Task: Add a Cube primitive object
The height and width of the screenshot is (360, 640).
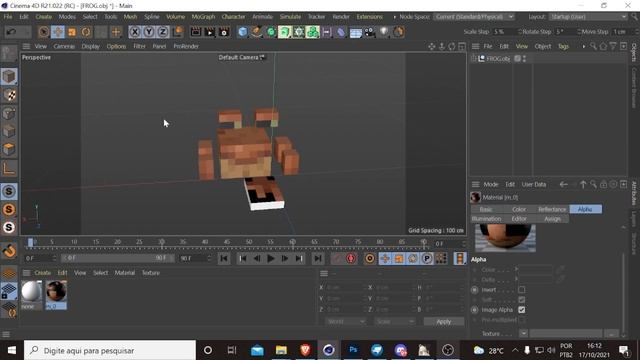Action: coord(243,32)
